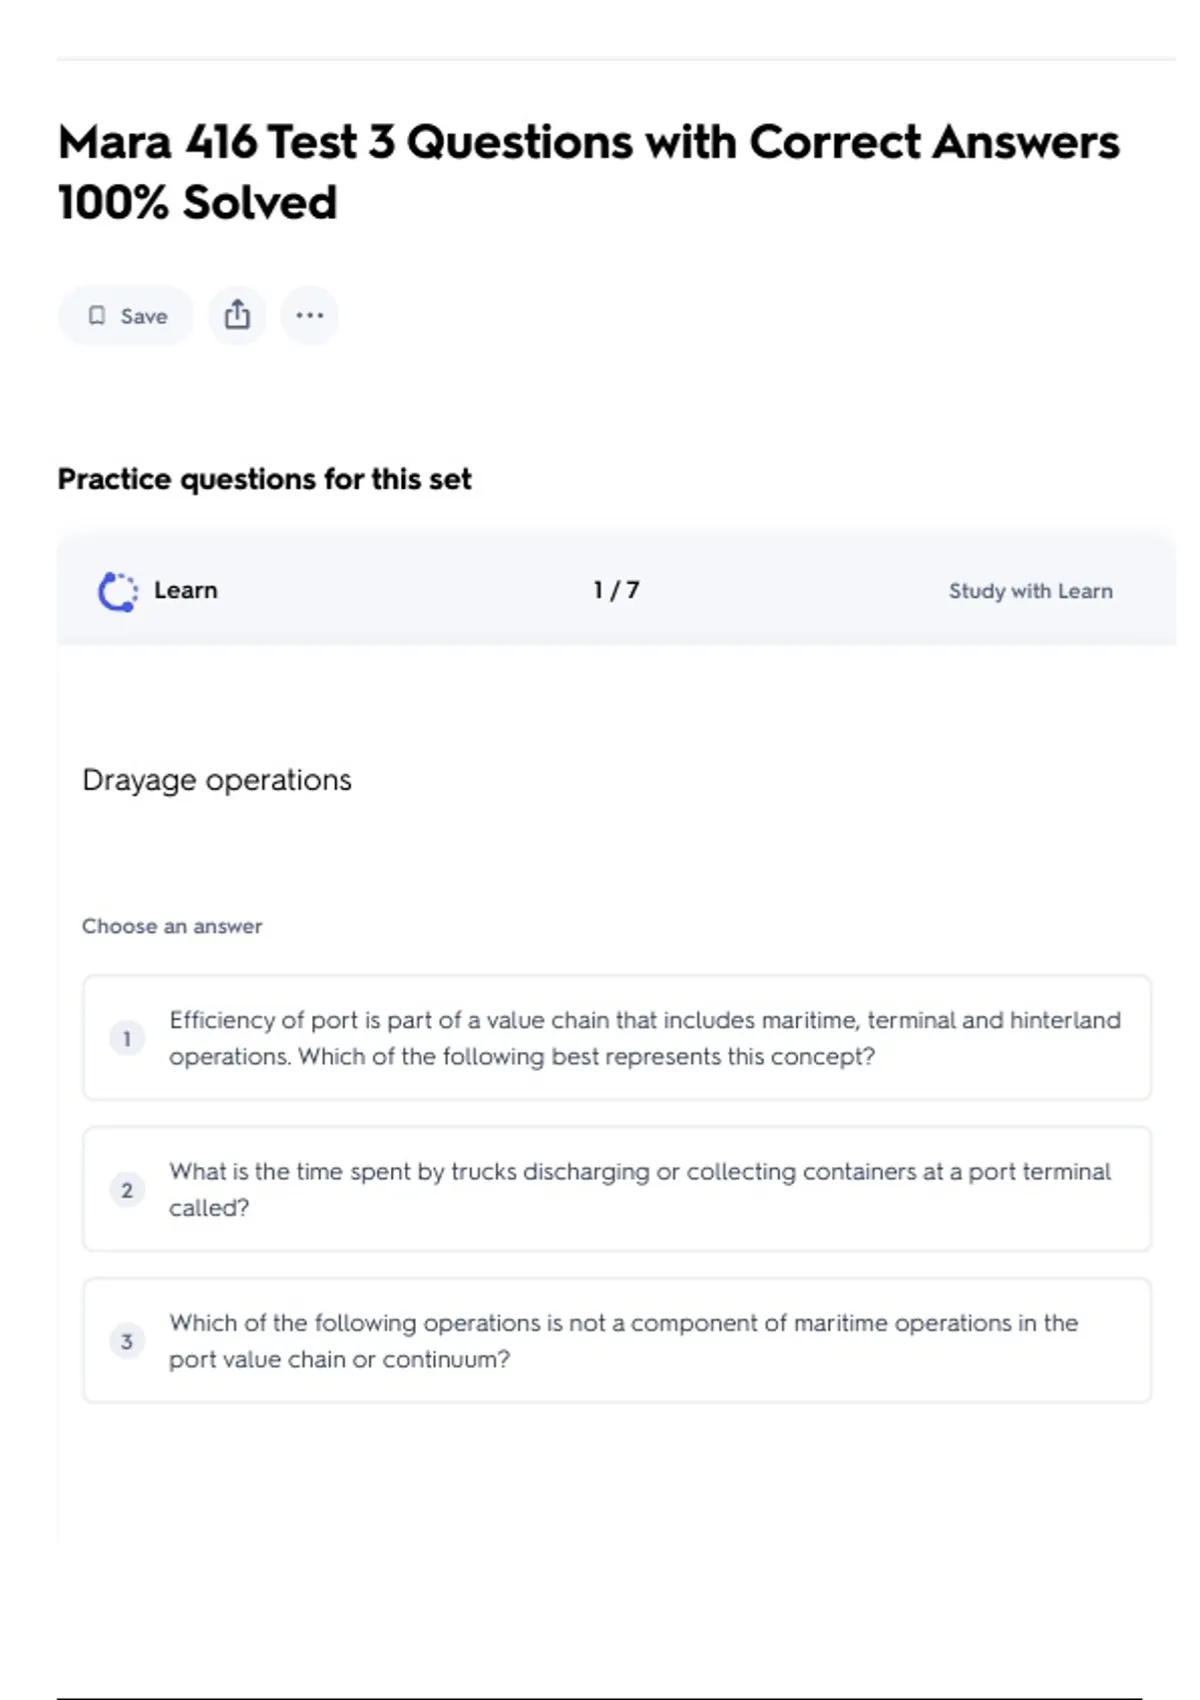Choose the answer about maritime operations component
1200x1700 pixels.
(623, 1341)
